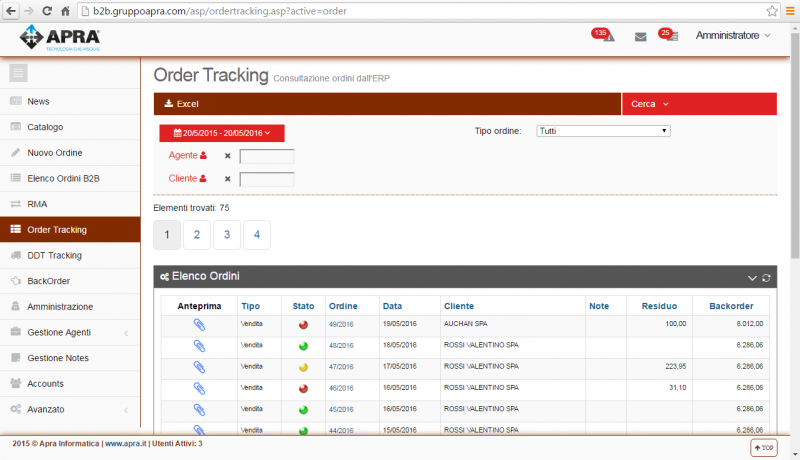Open the preview paperclip for order 48/2016

pyautogui.click(x=199, y=346)
